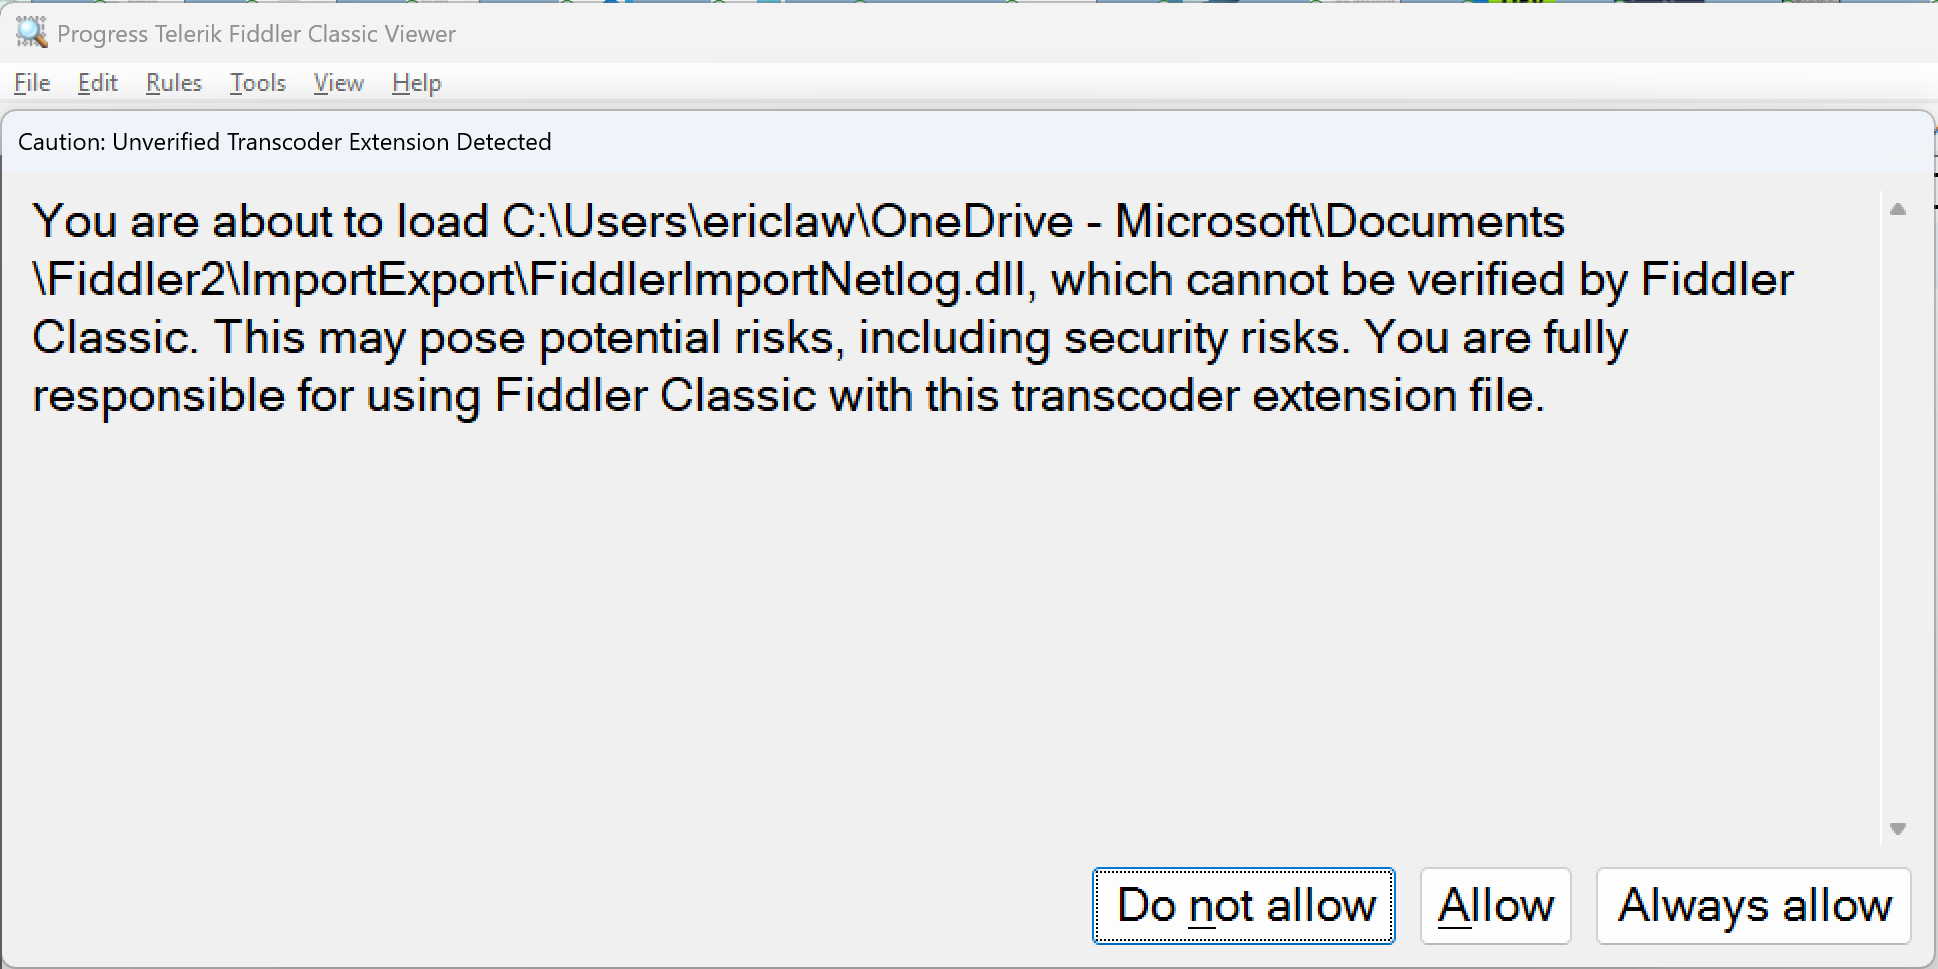
Task: Click the Allow button
Action: pyautogui.click(x=1496, y=906)
